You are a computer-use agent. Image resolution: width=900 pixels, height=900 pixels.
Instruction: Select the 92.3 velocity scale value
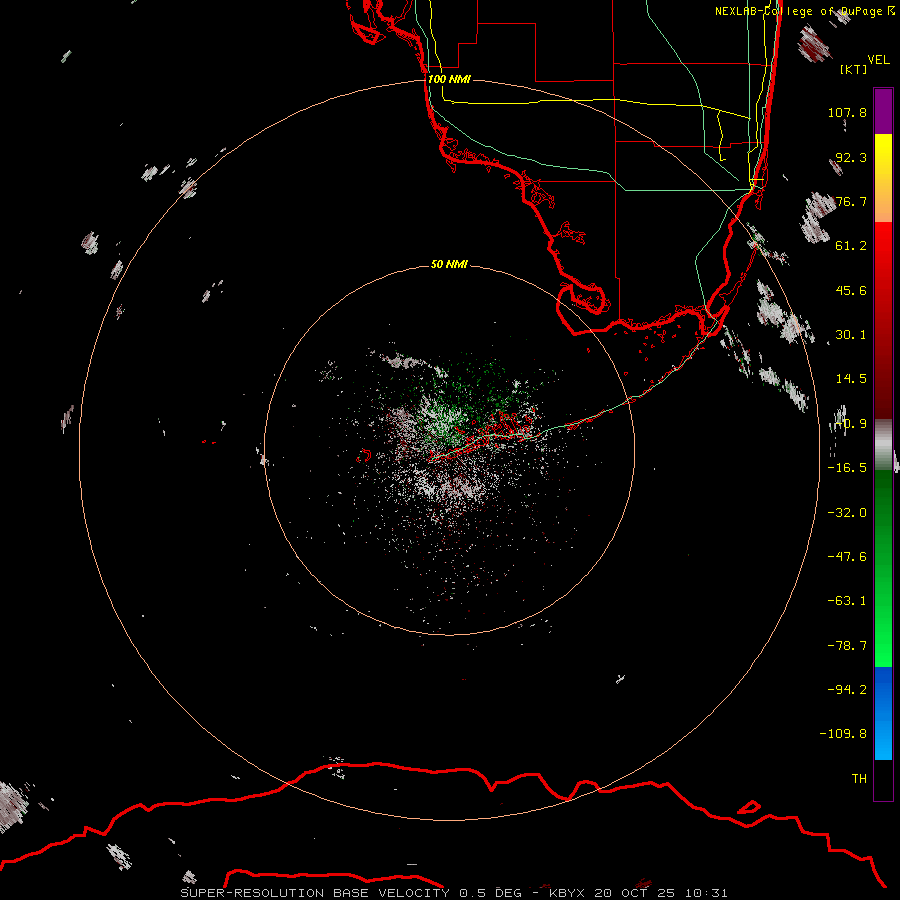click(x=851, y=157)
